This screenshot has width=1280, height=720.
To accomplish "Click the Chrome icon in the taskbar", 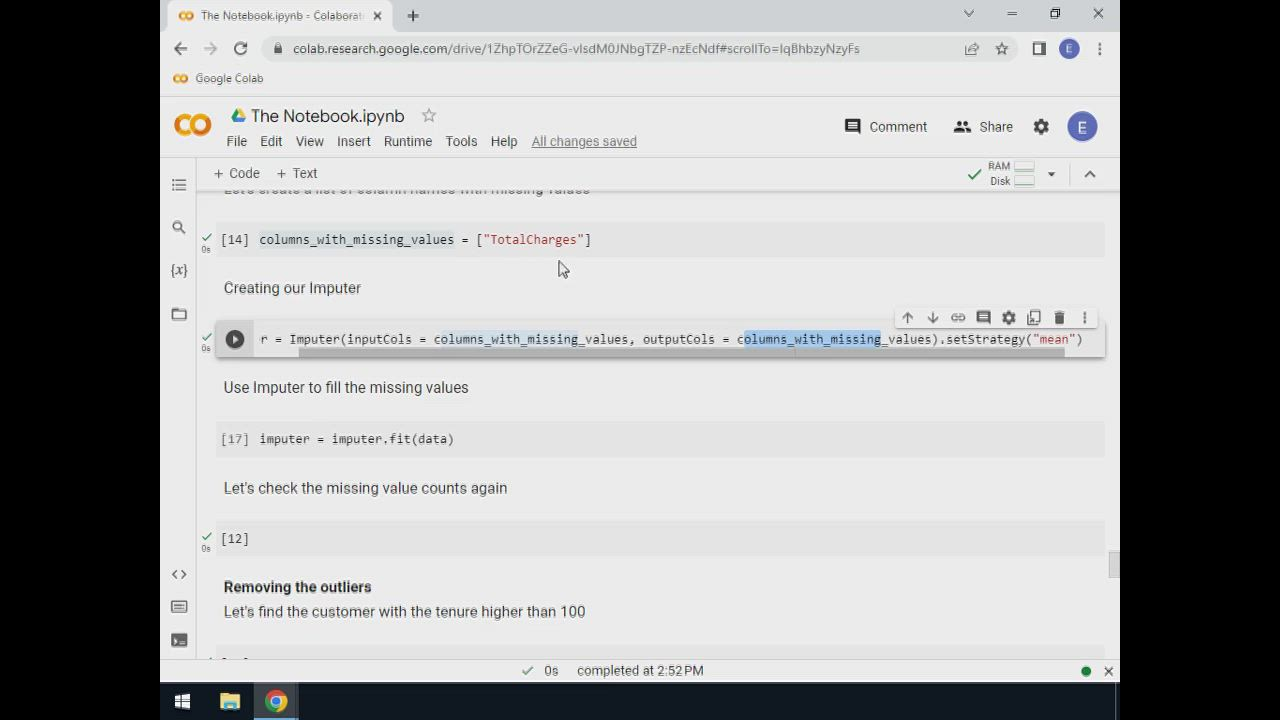I will [x=276, y=702].
